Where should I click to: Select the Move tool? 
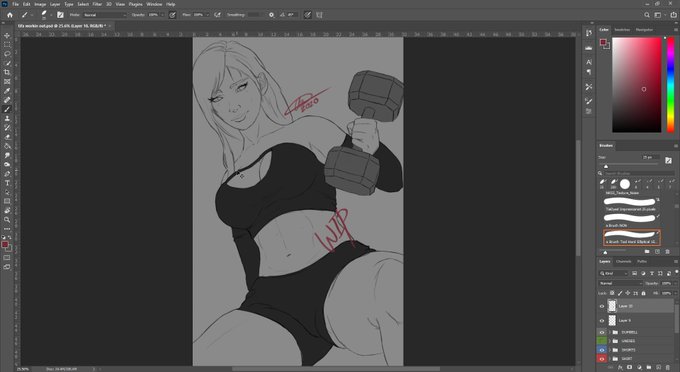(7, 36)
